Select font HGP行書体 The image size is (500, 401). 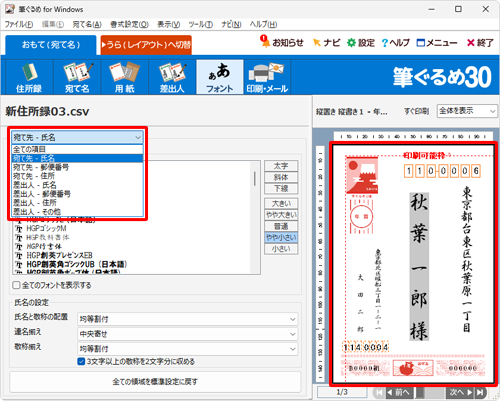44,247
